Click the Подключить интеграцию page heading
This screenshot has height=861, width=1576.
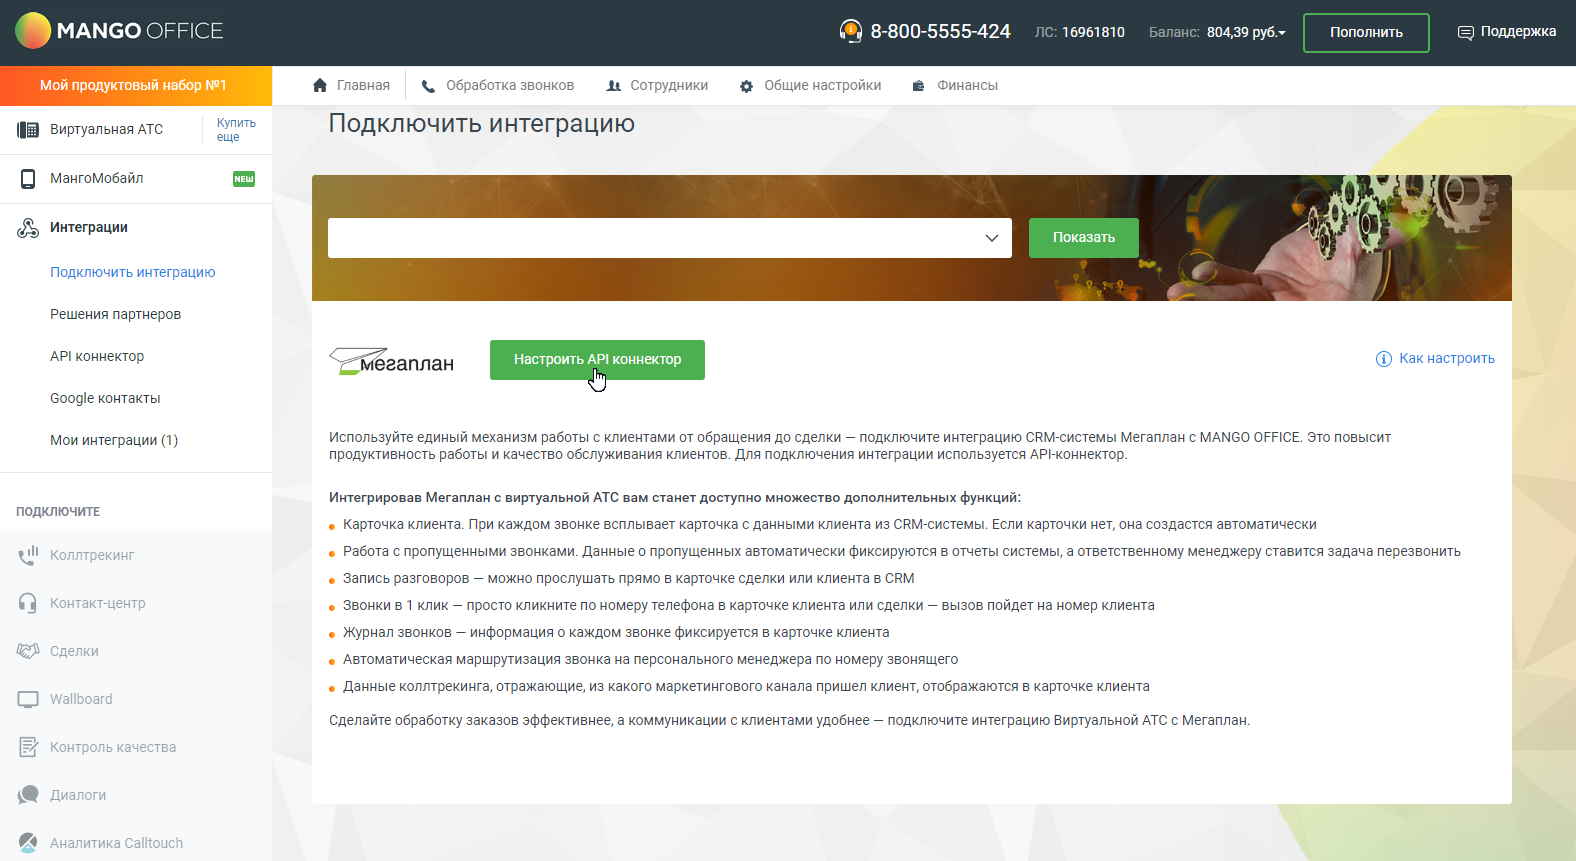coord(482,124)
